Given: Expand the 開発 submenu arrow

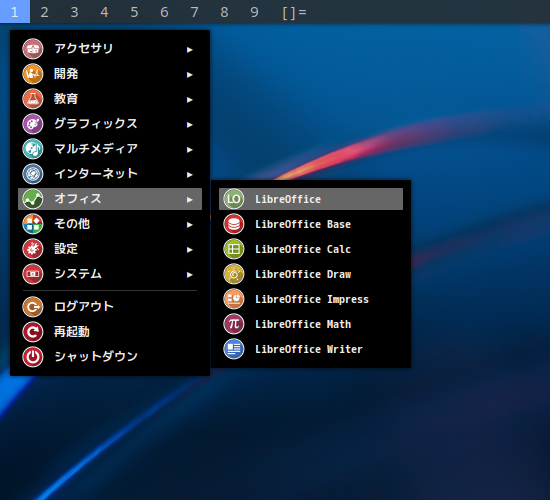Looking at the screenshot, I should 189,75.
